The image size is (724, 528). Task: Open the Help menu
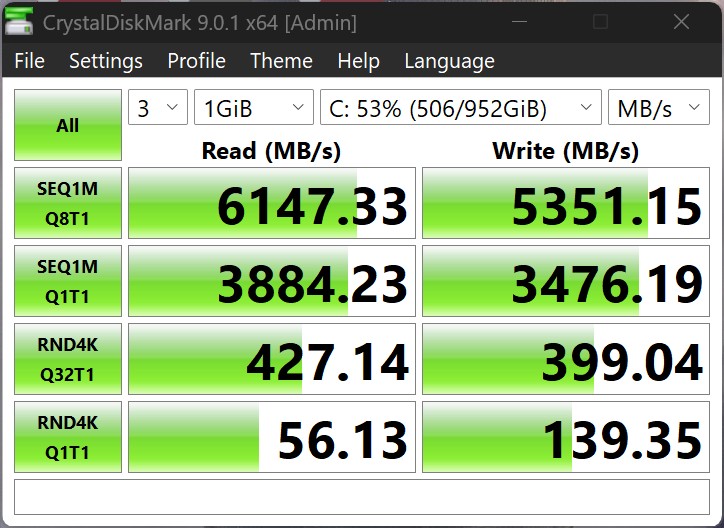pyautogui.click(x=358, y=61)
